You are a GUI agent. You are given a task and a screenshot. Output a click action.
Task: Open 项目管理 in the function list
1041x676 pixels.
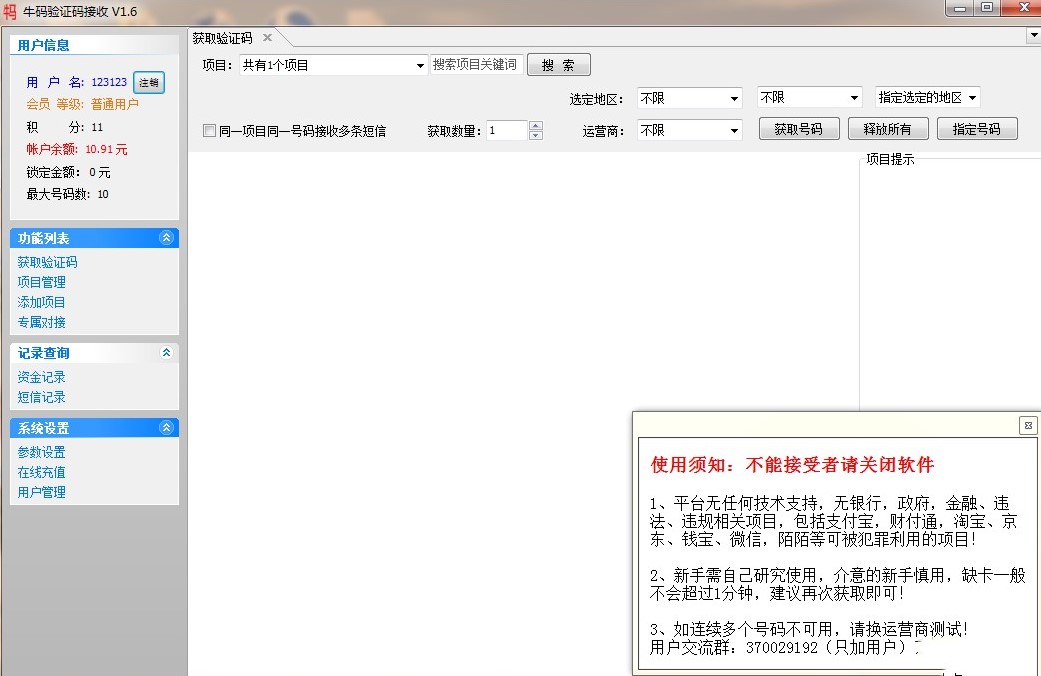coord(41,282)
